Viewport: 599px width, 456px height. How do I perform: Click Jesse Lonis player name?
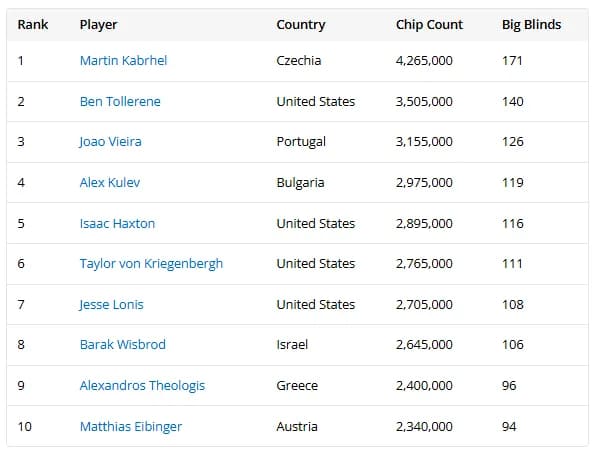tap(111, 305)
